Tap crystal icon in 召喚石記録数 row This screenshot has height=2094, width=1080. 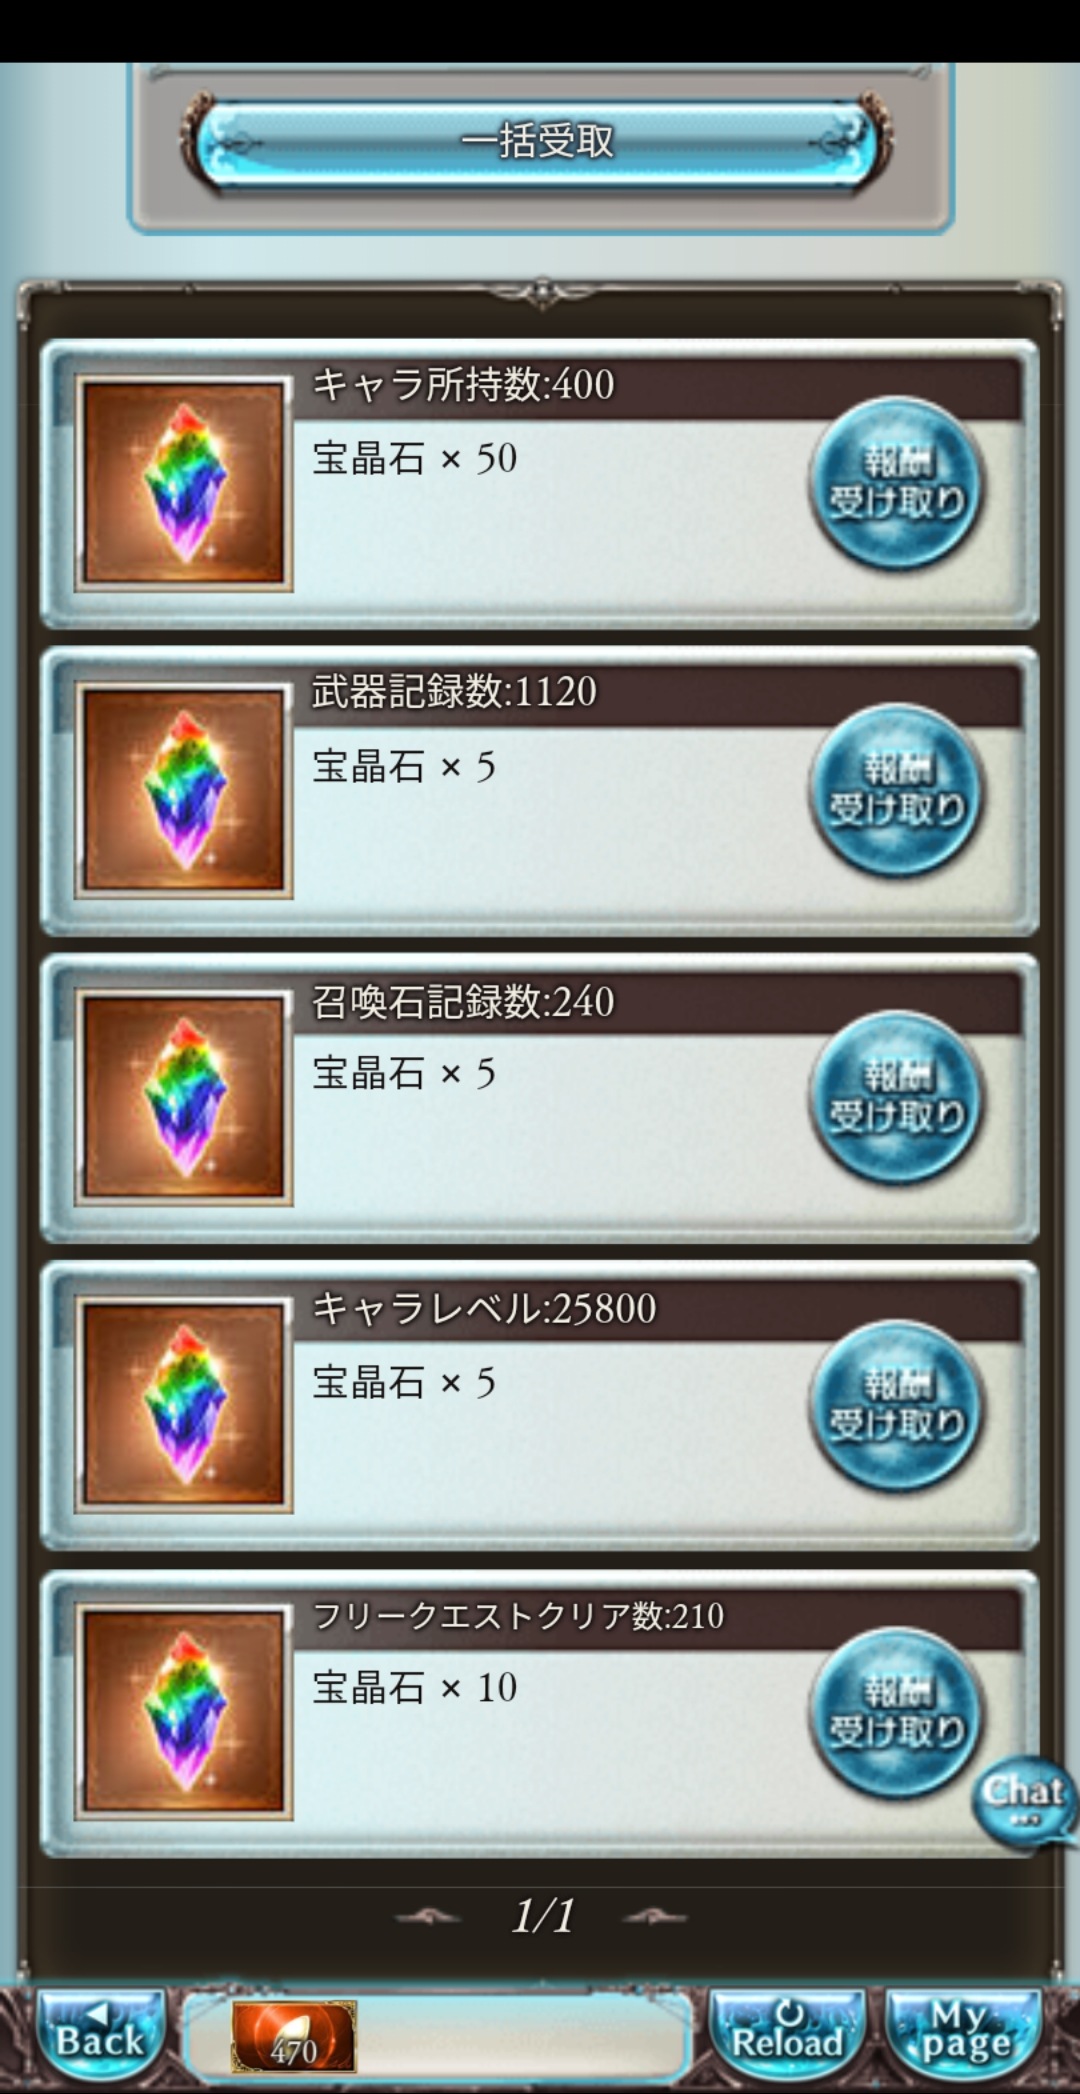pos(184,1098)
